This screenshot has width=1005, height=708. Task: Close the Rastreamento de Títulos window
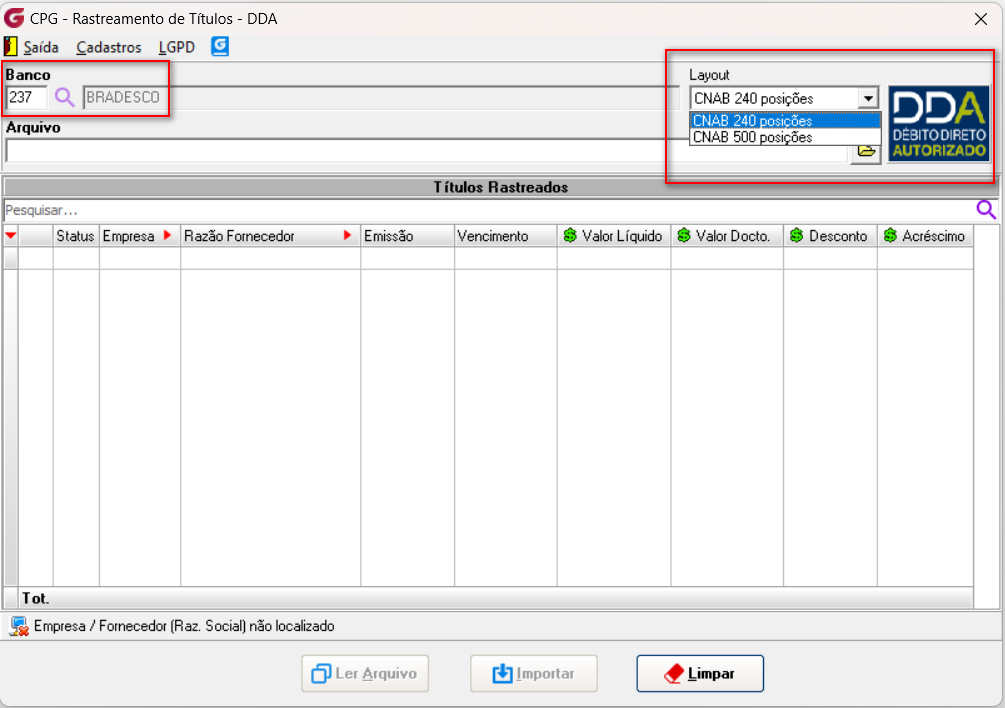[981, 19]
